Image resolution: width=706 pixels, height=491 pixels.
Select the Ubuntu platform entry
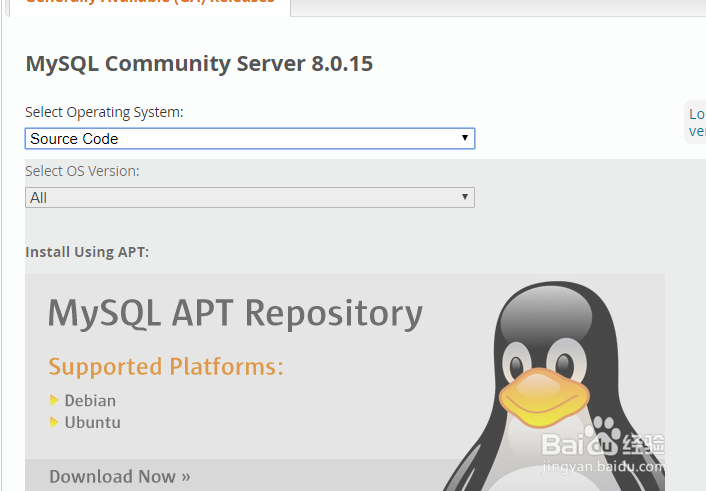pyautogui.click(x=92, y=422)
